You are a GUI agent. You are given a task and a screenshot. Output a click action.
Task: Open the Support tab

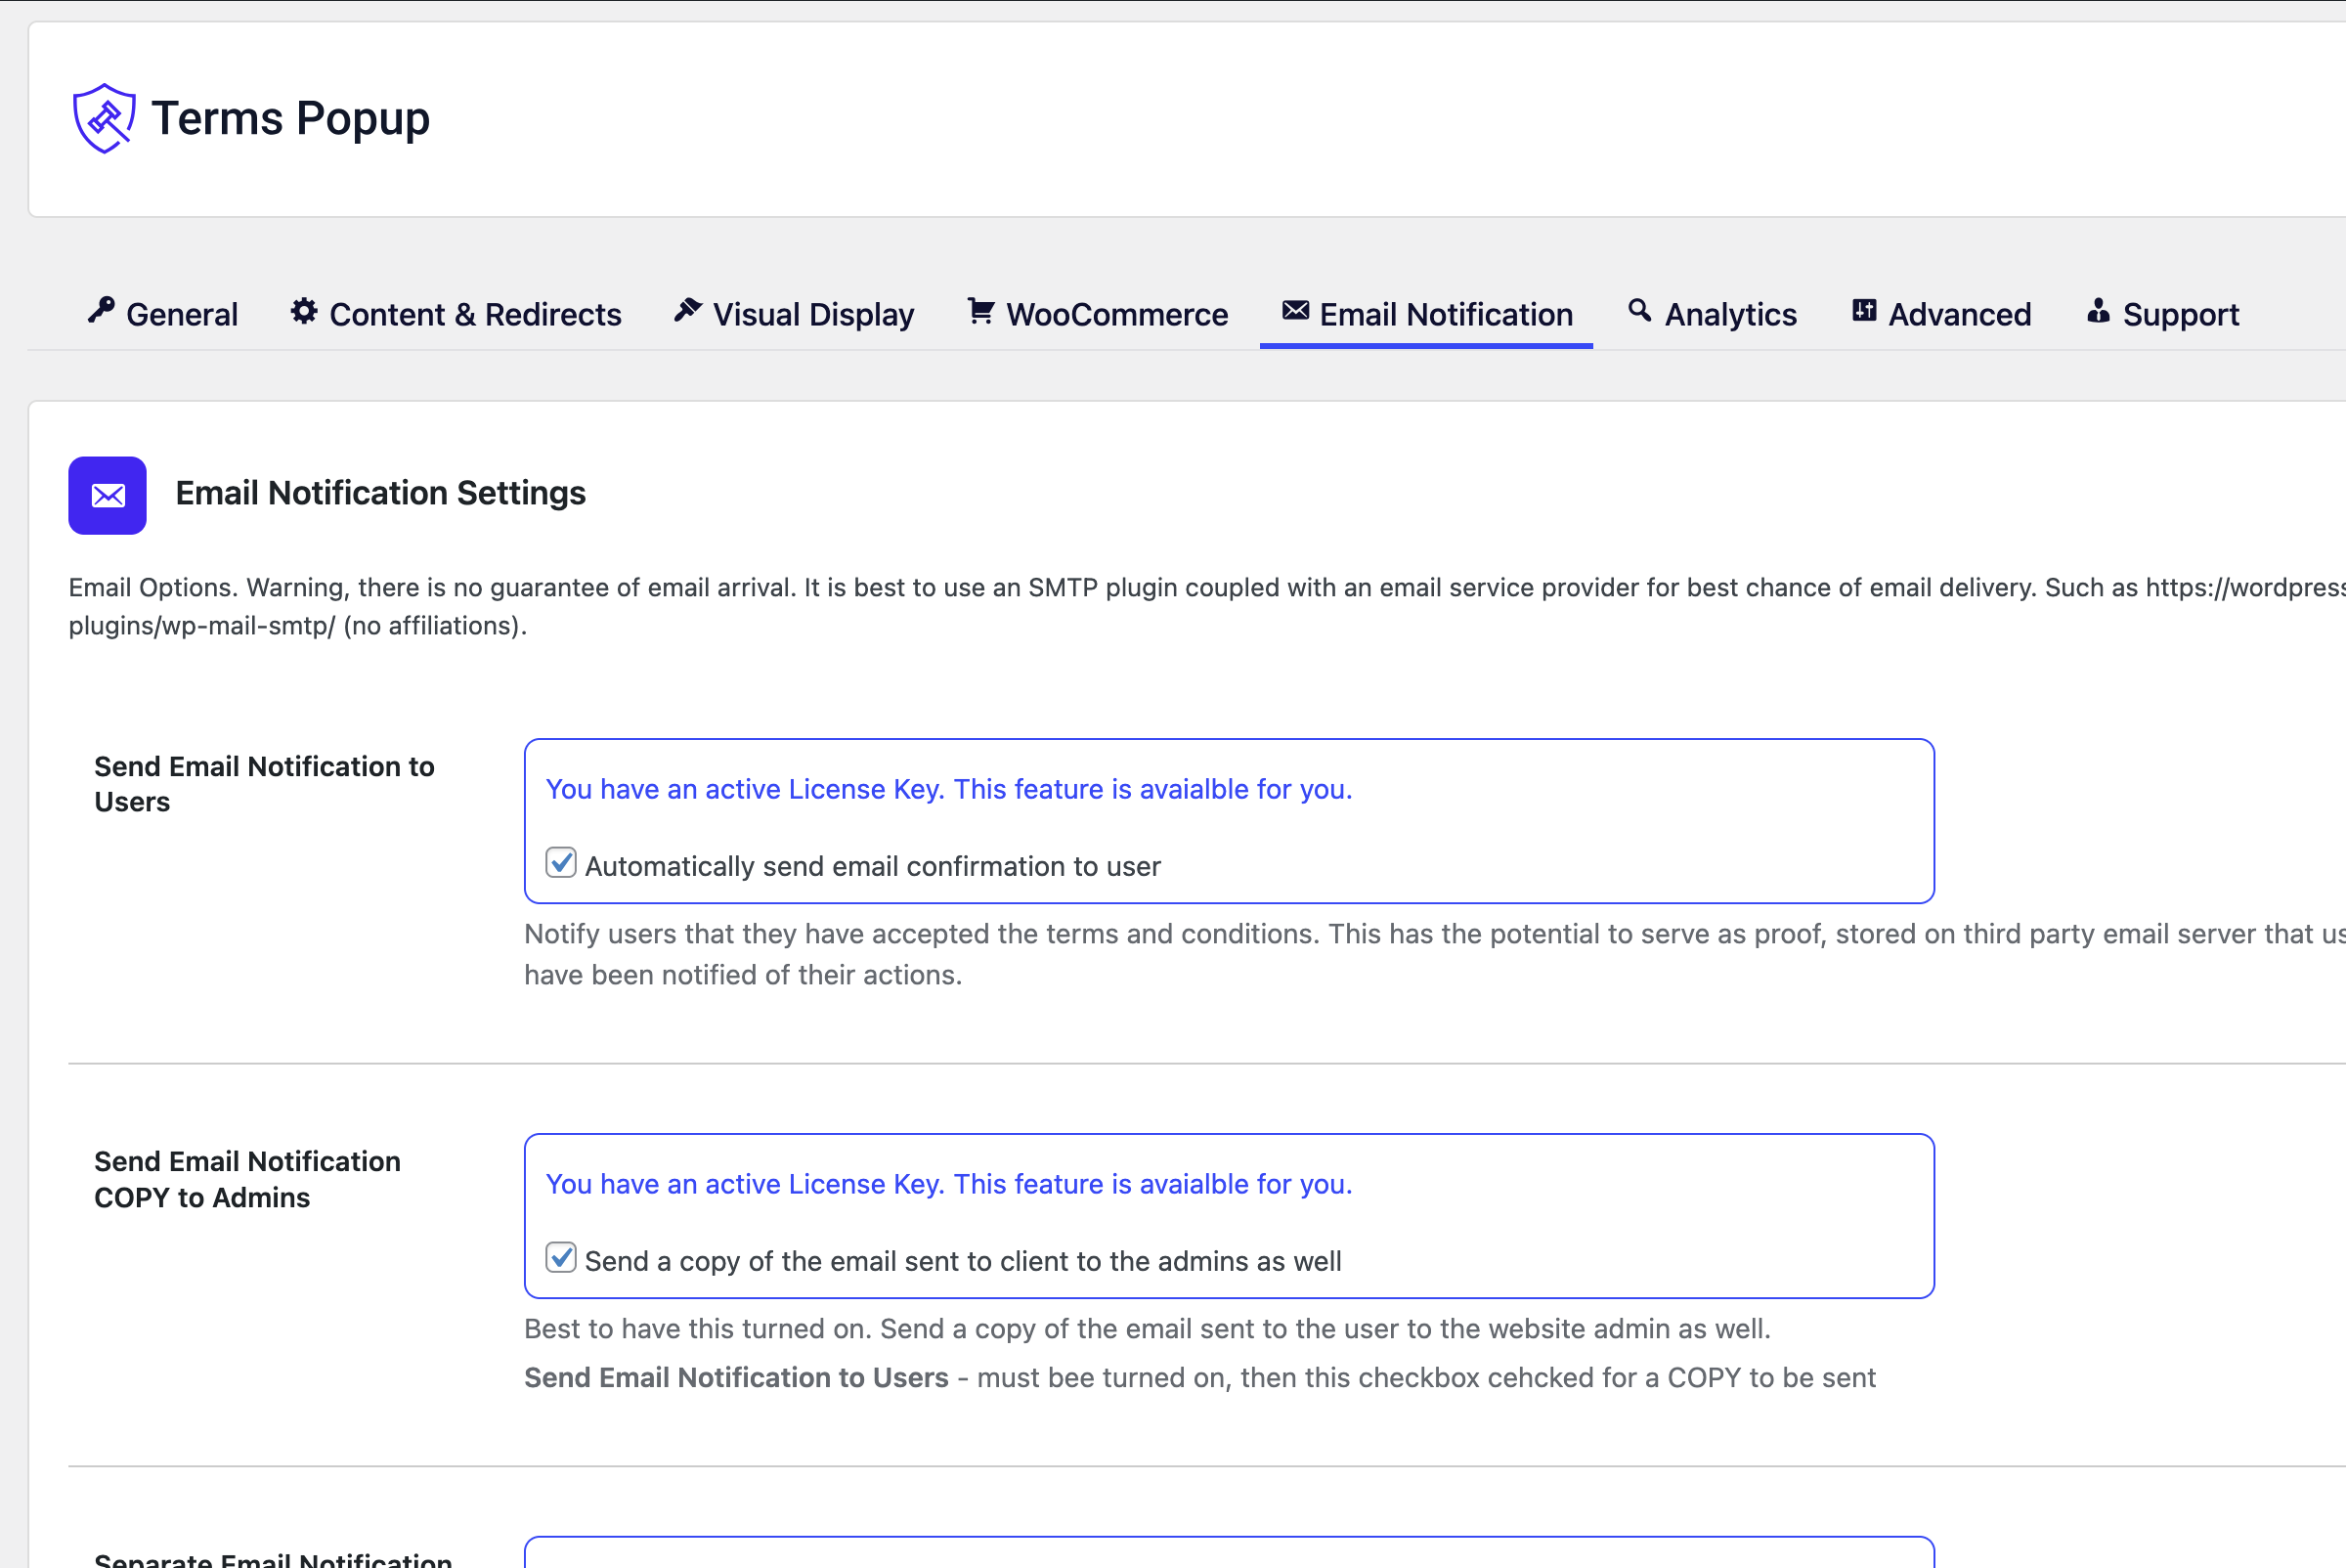[2180, 315]
